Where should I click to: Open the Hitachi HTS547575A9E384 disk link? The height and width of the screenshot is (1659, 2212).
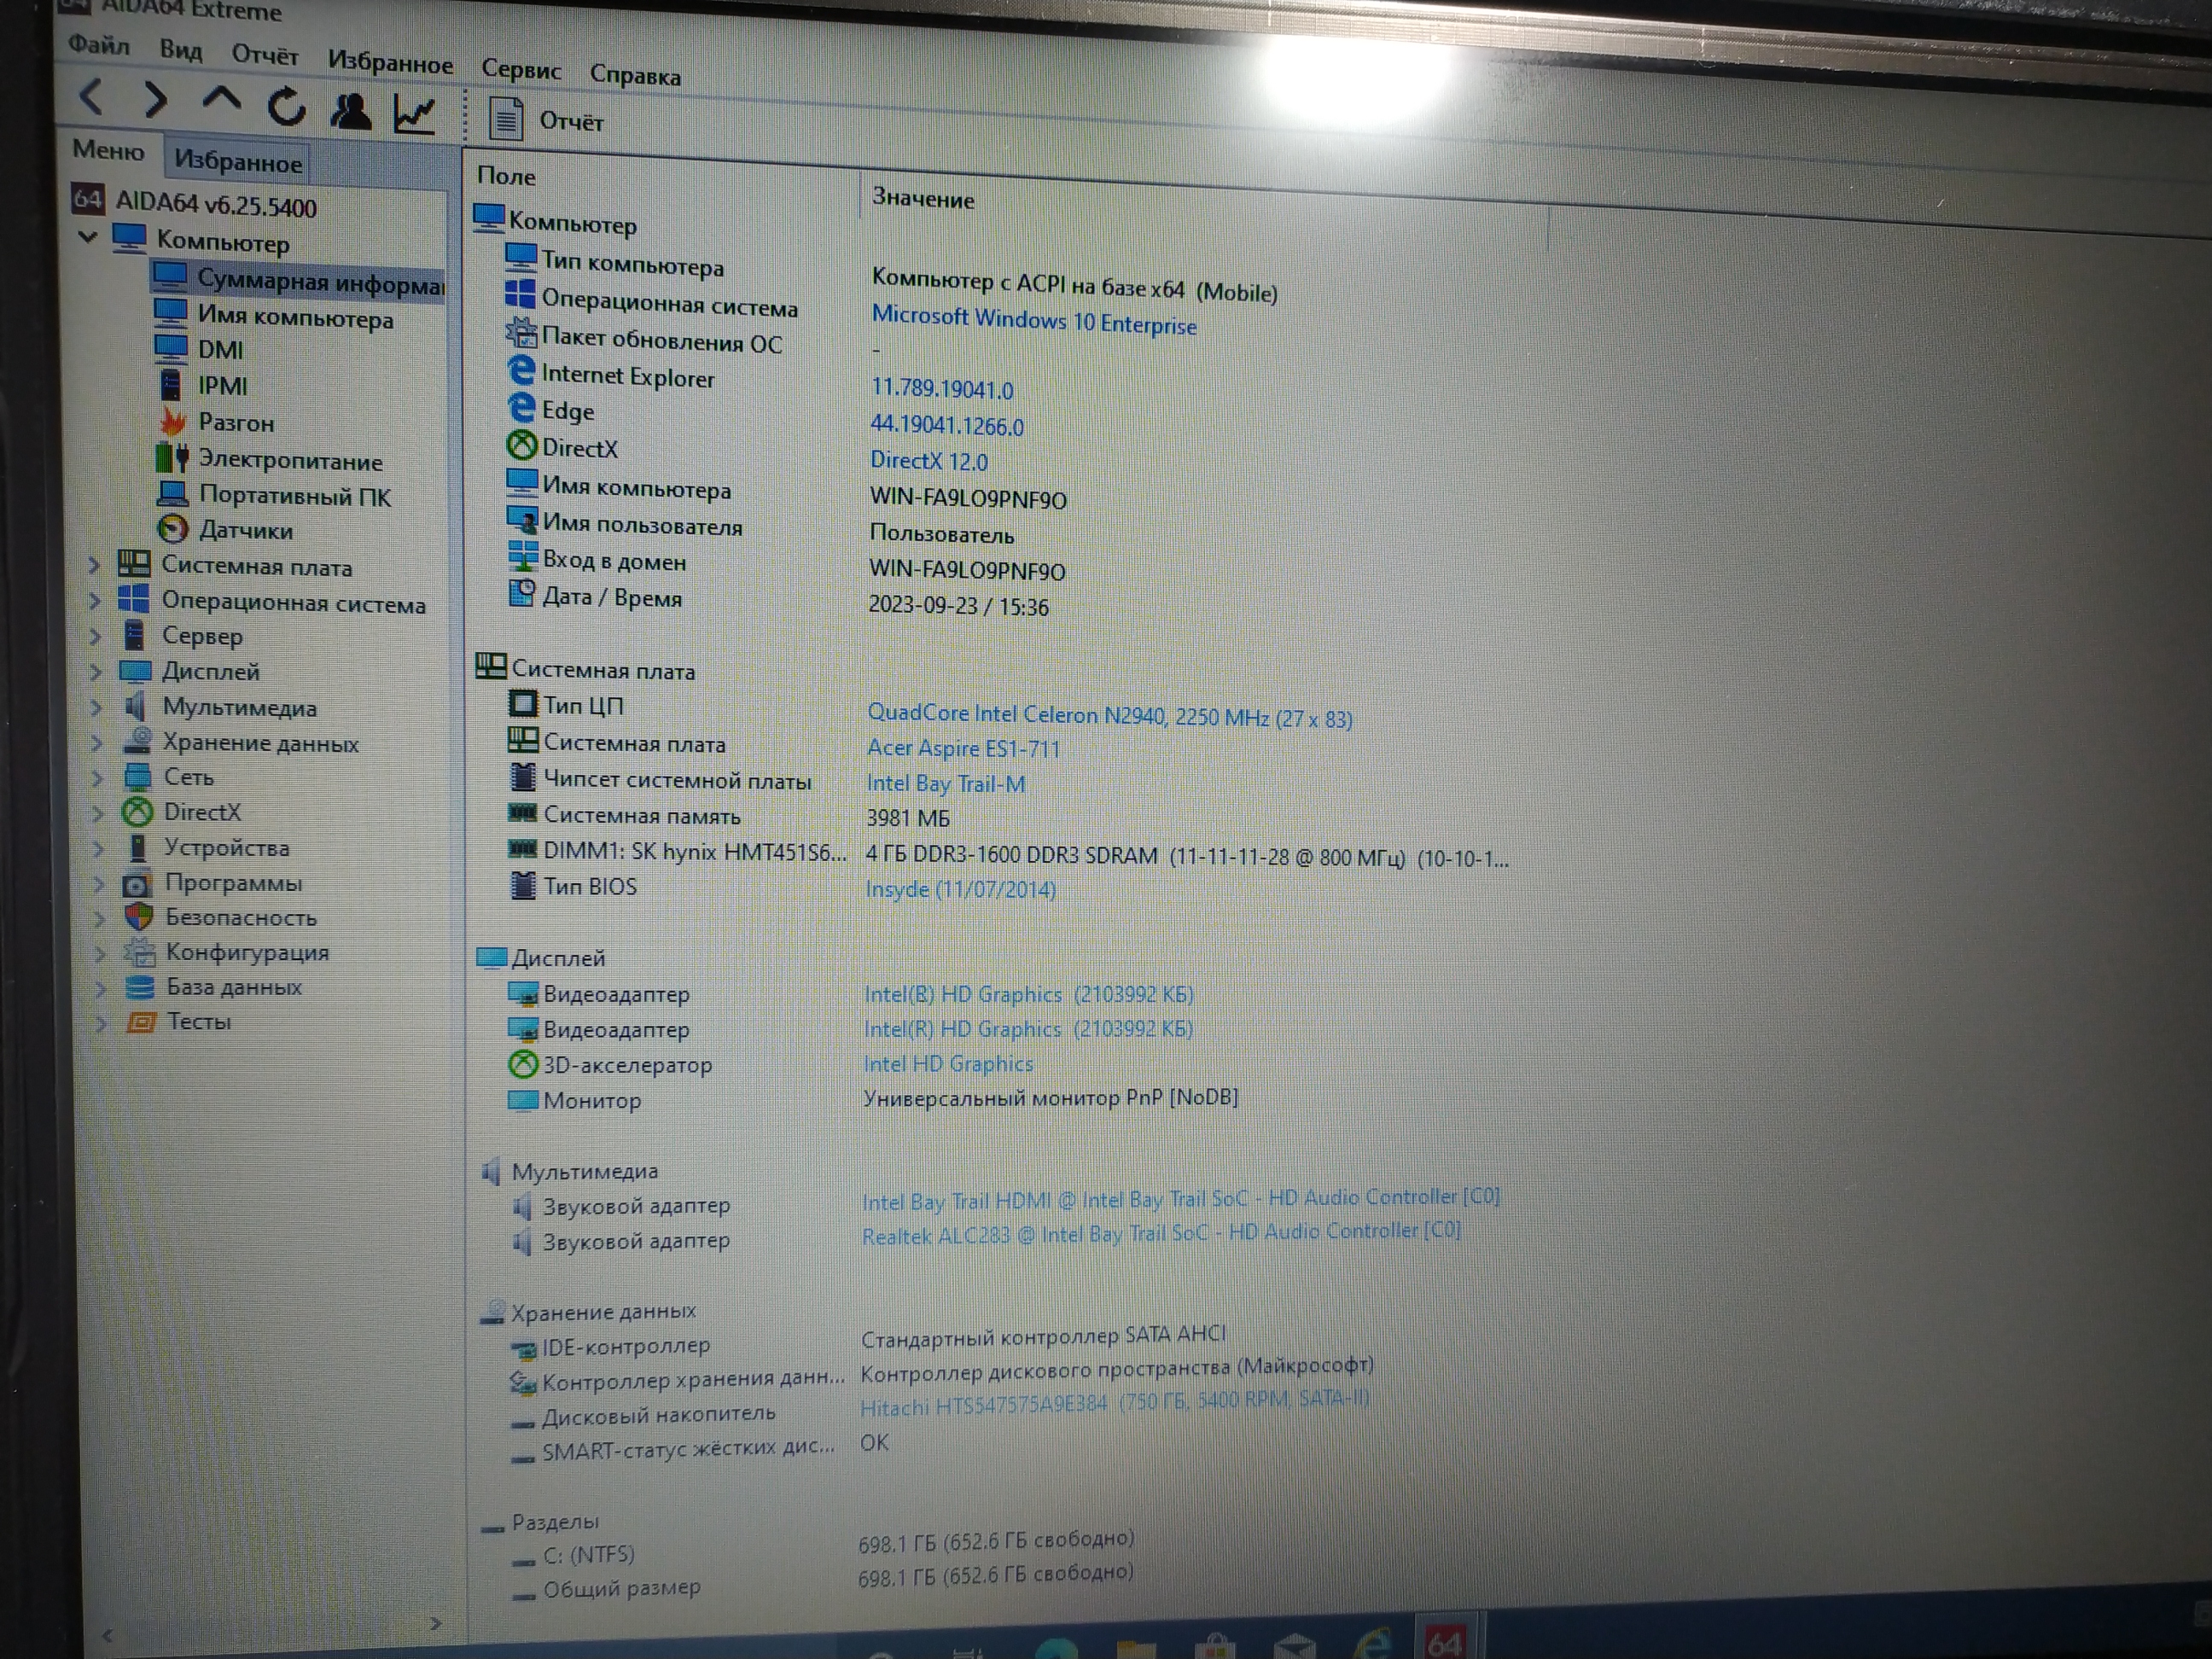1115,1403
